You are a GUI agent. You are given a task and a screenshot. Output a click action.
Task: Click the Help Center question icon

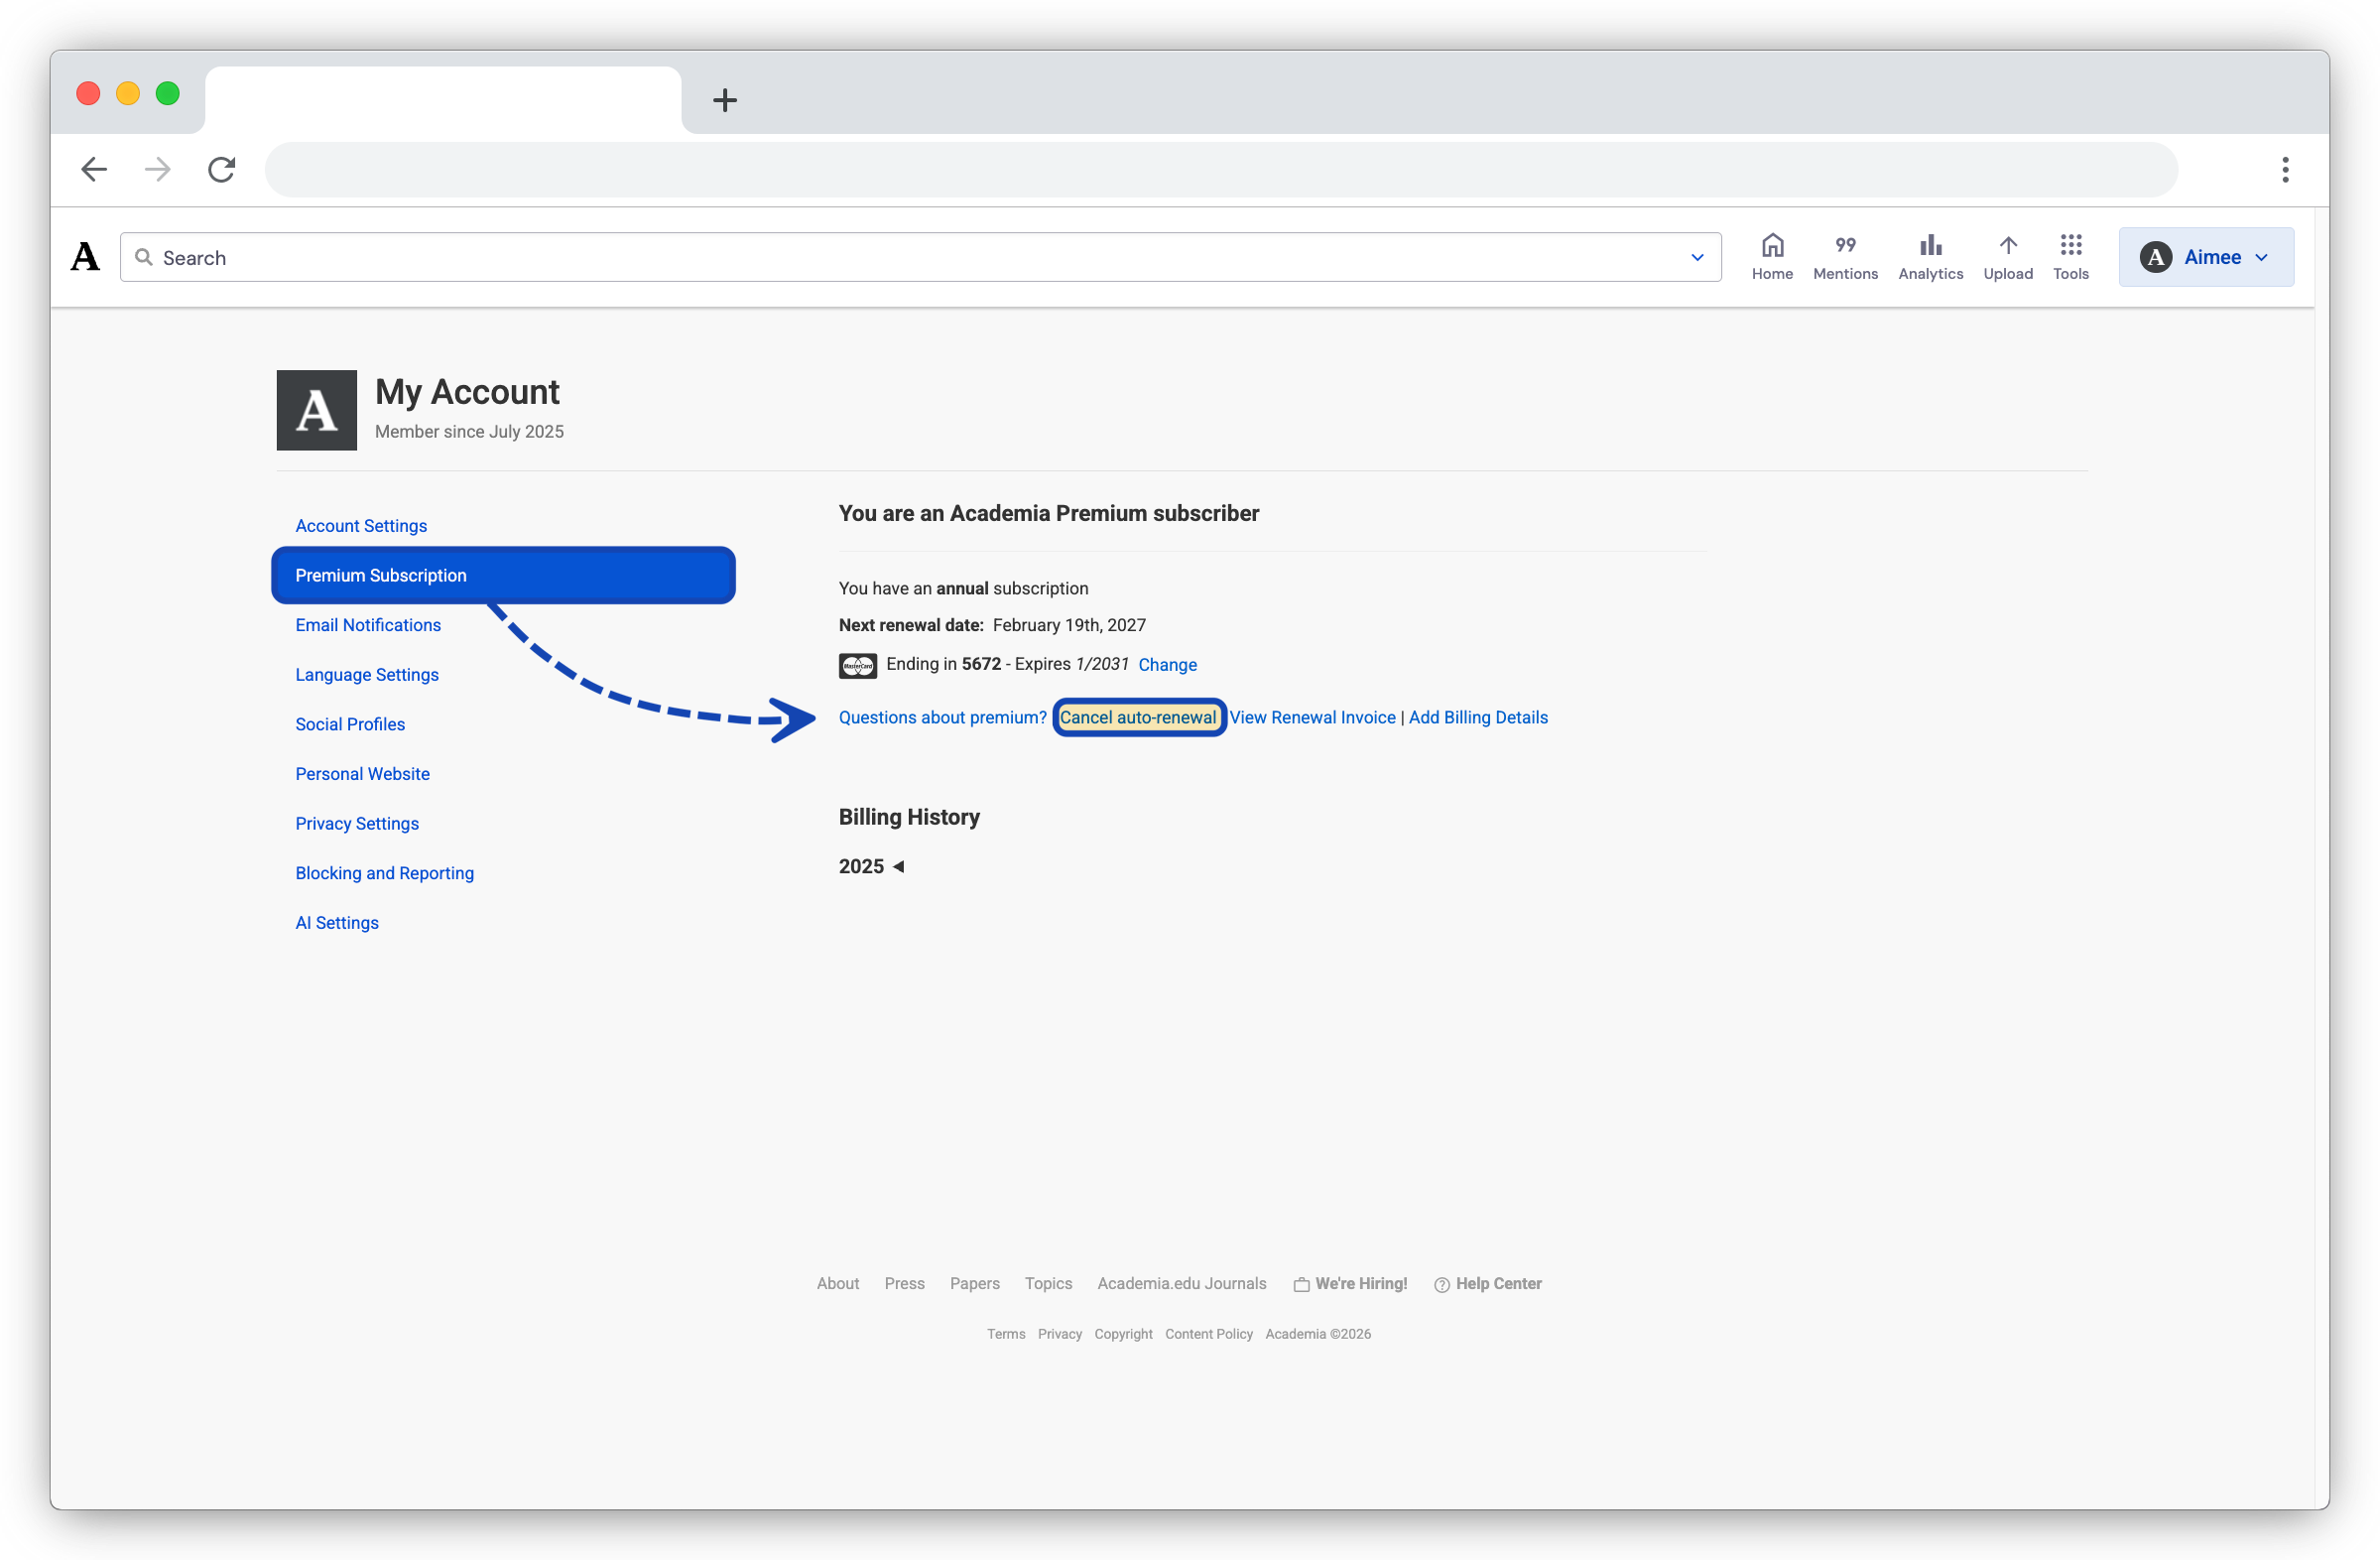click(1441, 1285)
